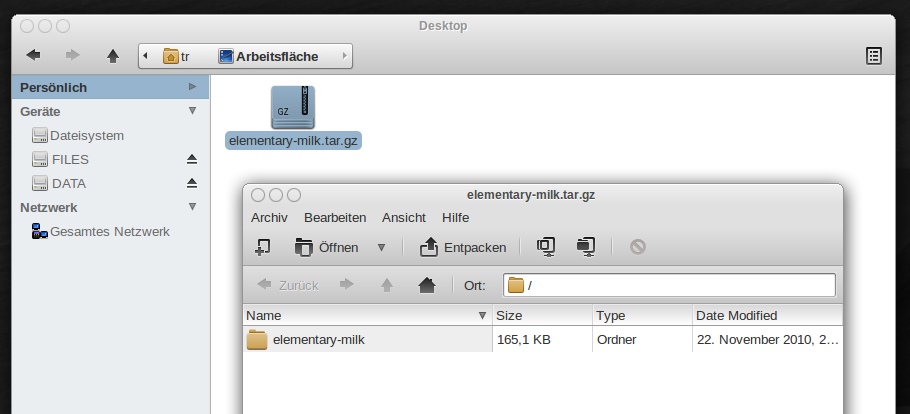This screenshot has height=414, width=910.
Task: Collapse the Geräte sidebar section
Action: tap(193, 110)
